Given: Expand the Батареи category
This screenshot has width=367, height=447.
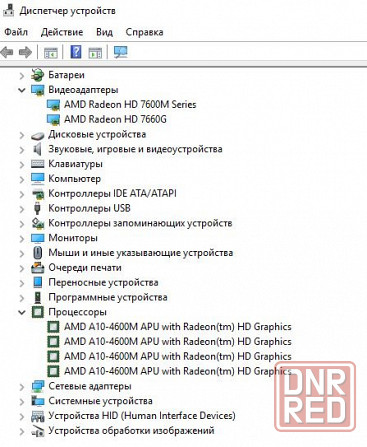Looking at the screenshot, I should pos(22,76).
